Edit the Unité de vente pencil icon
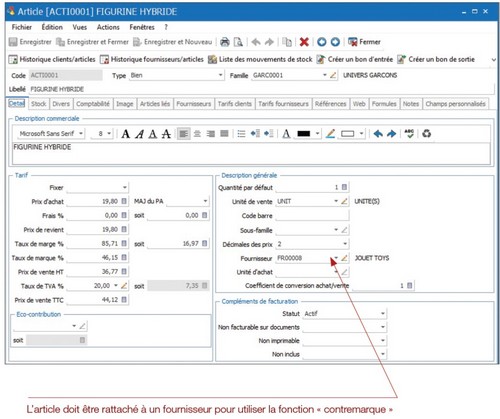500x419 pixels. tap(344, 201)
